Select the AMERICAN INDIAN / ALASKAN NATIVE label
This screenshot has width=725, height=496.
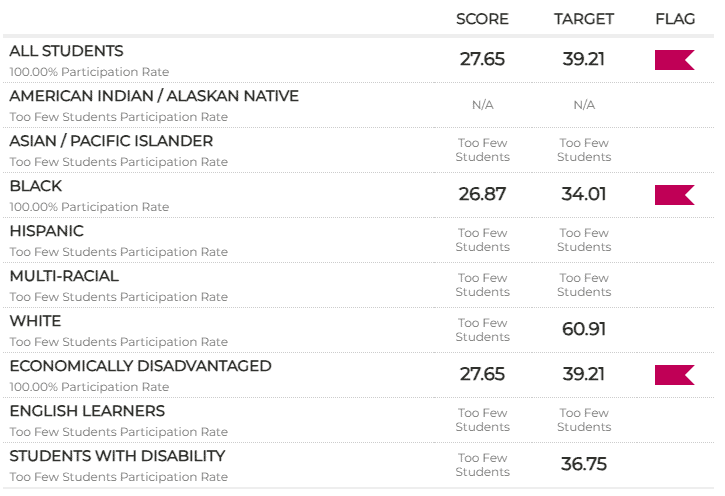click(154, 96)
